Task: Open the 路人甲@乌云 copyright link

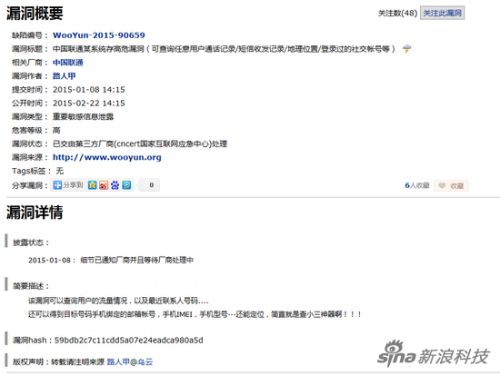Action: point(130,362)
